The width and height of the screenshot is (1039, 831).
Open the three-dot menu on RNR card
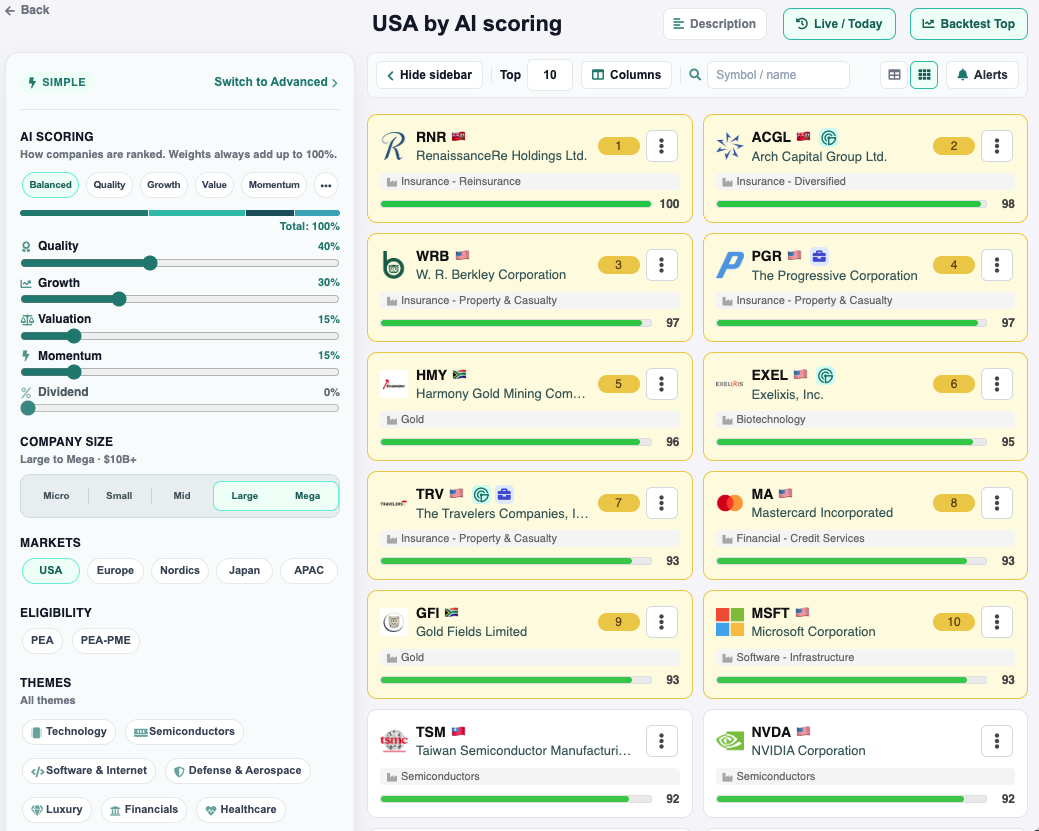pos(661,146)
